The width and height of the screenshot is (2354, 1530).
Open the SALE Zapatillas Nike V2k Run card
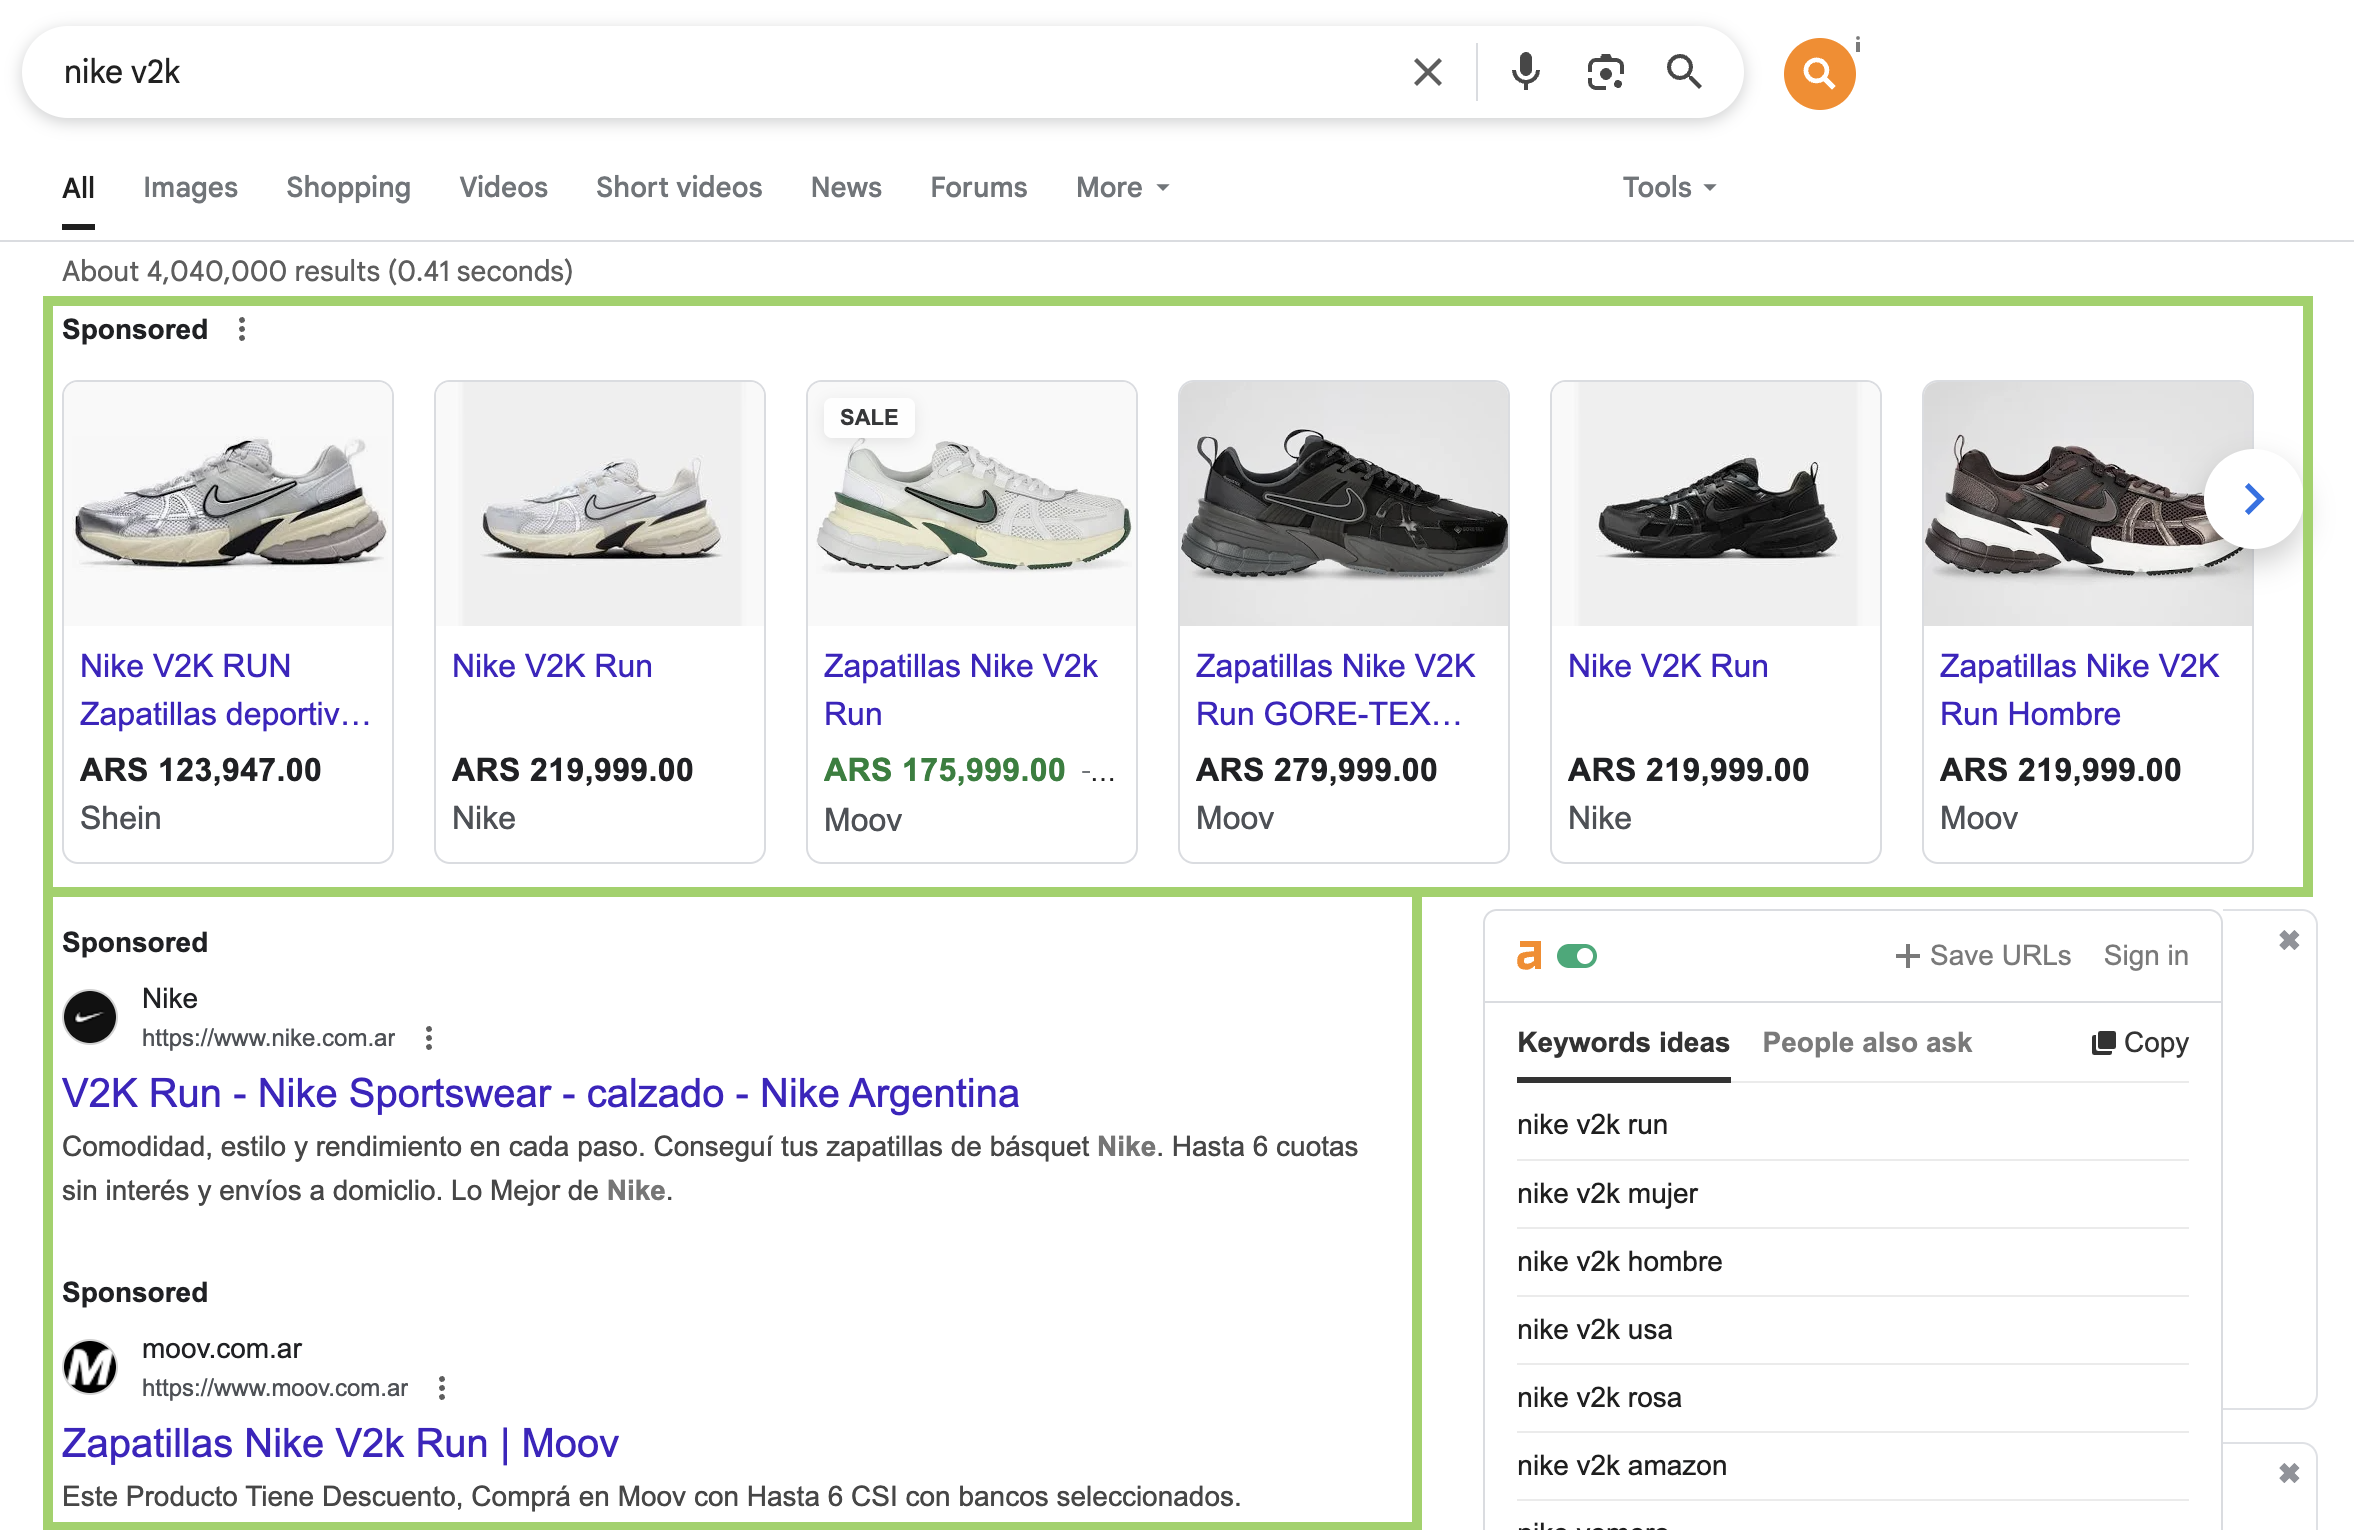pyautogui.click(x=972, y=621)
